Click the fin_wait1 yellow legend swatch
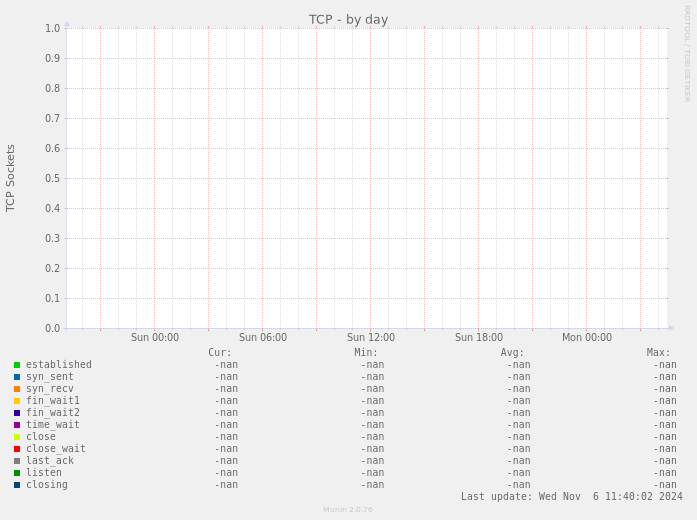697x520 pixels. (17, 401)
